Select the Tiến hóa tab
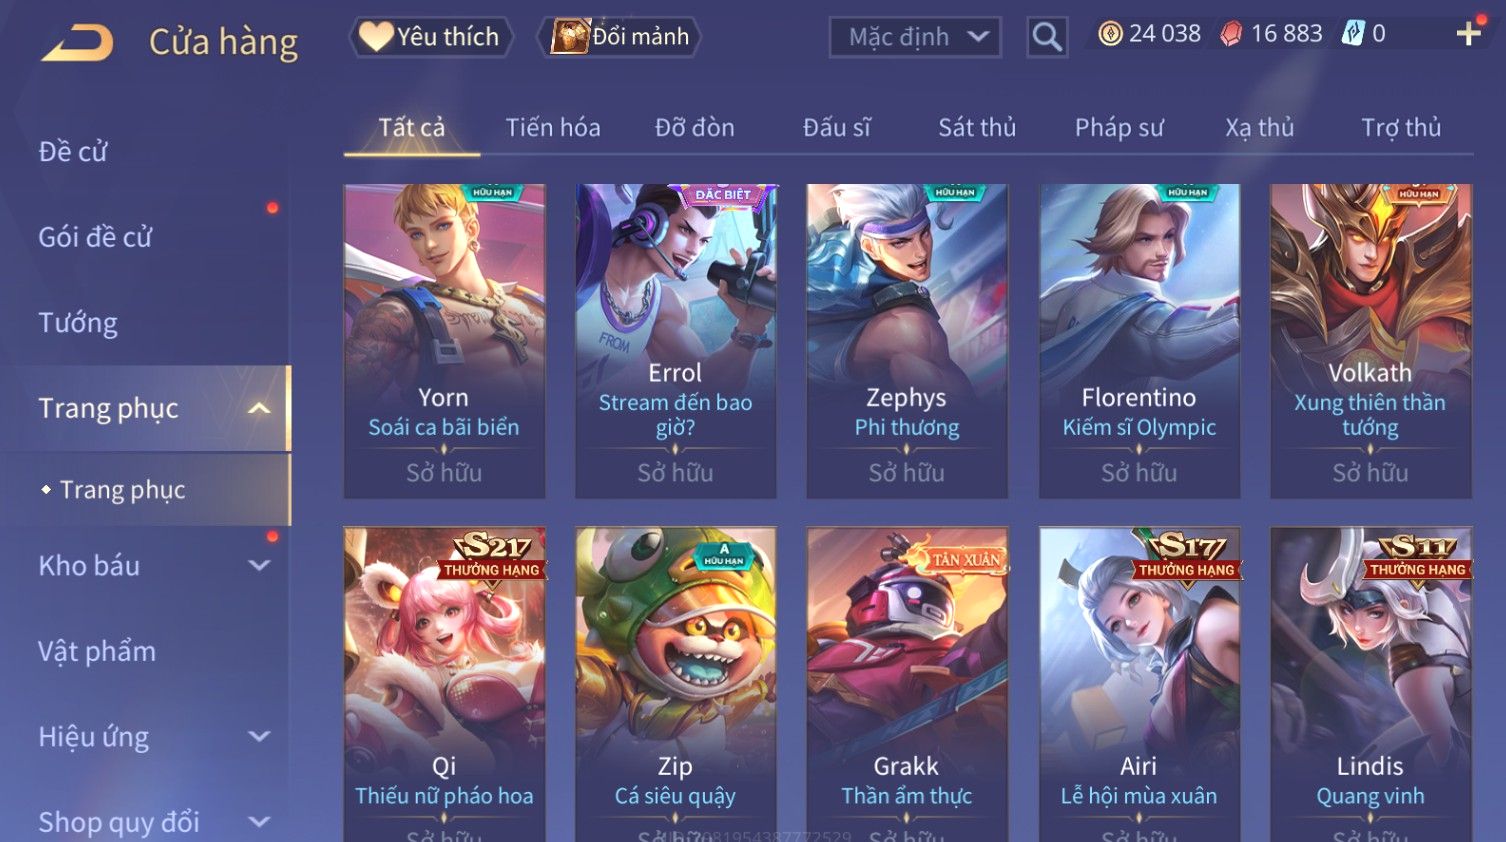 (553, 128)
